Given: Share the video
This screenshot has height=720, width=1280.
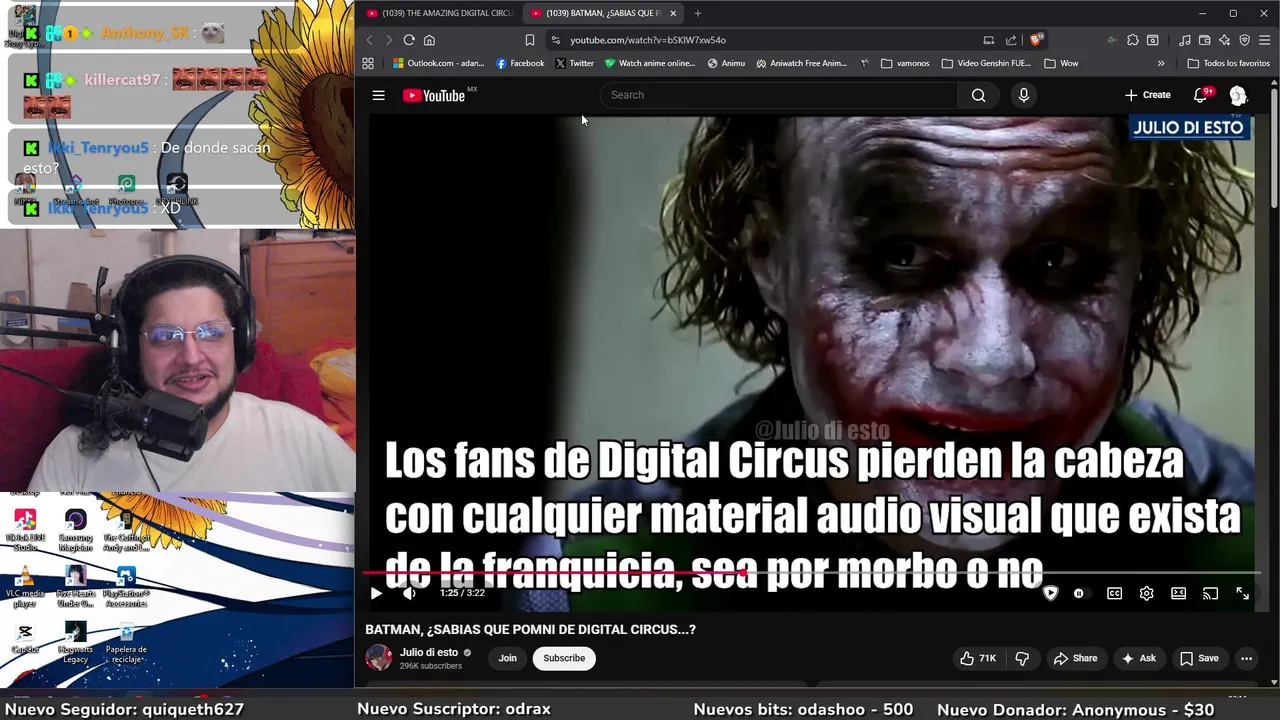Looking at the screenshot, I should pos(1075,658).
